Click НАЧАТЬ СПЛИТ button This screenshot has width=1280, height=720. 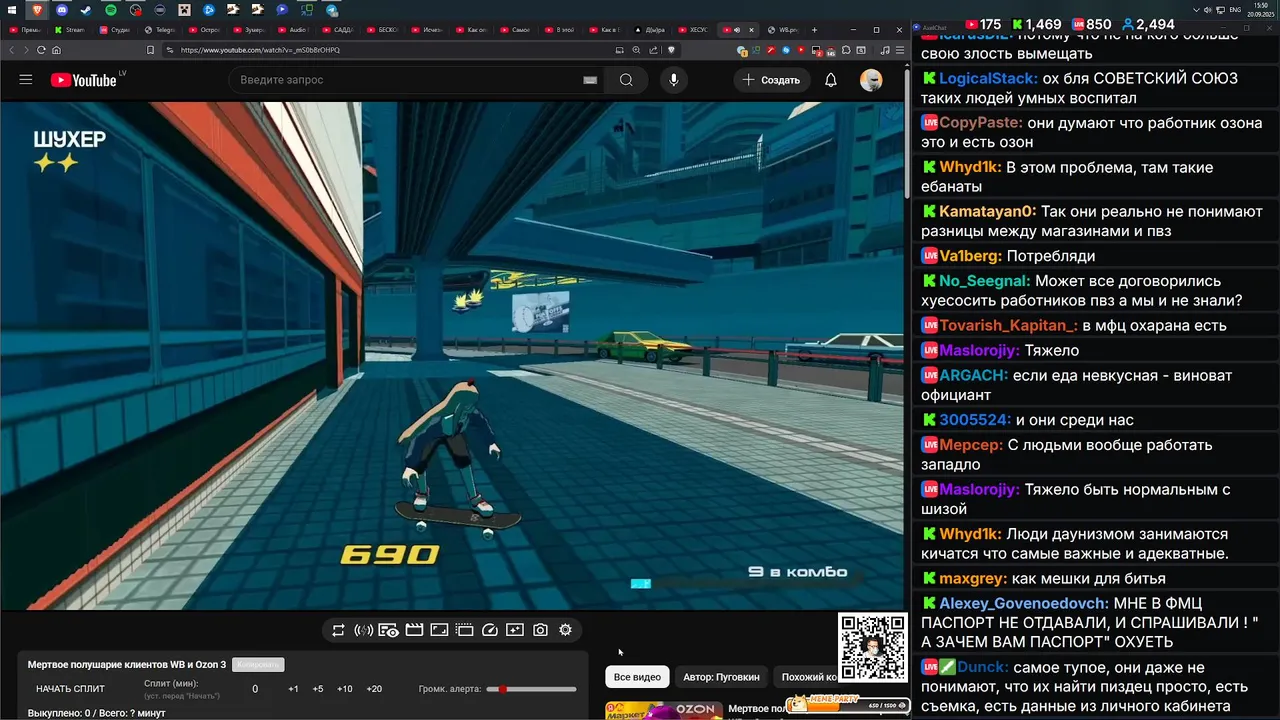(x=70, y=689)
